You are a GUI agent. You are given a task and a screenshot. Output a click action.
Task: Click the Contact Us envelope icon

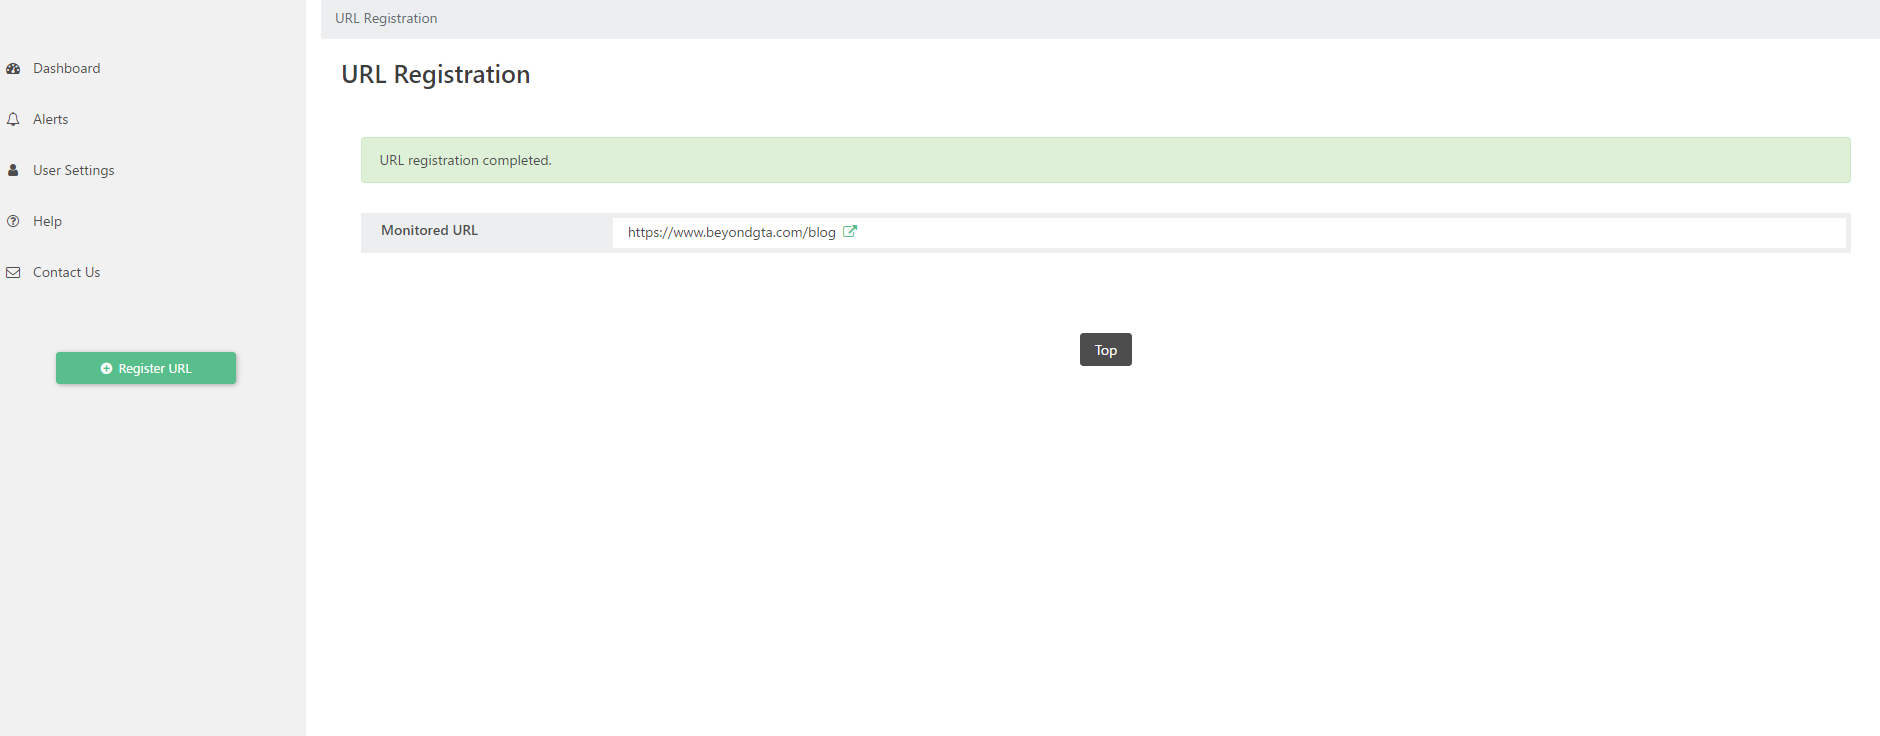(13, 272)
